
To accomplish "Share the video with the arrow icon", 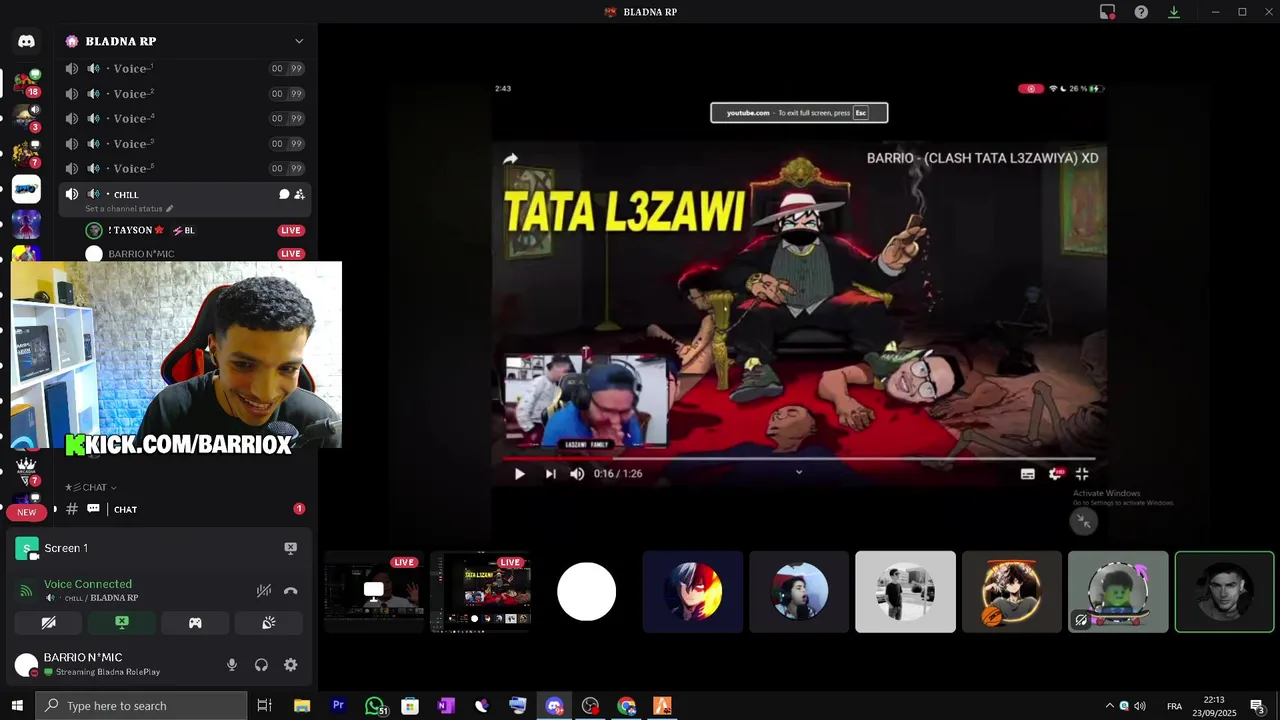I will pyautogui.click(x=511, y=159).
